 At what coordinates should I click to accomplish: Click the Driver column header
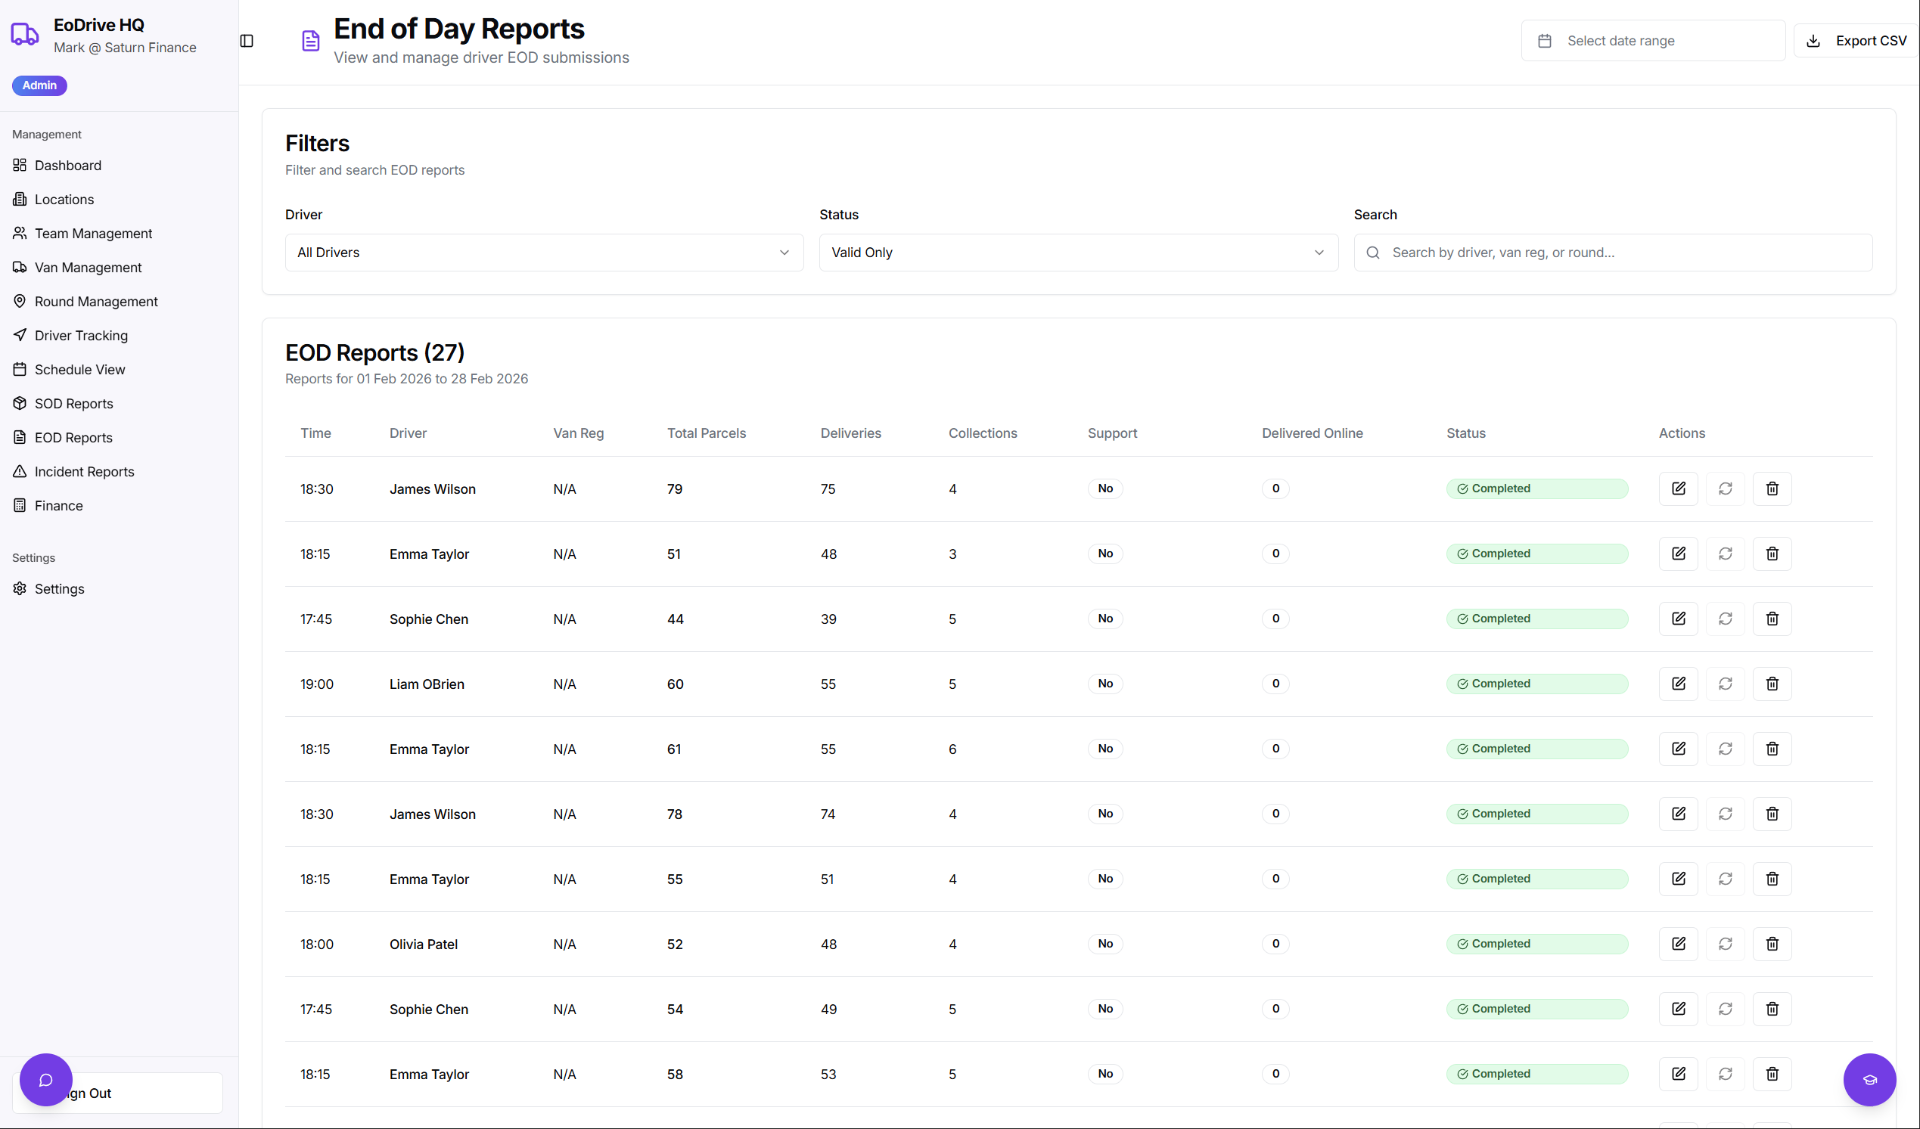click(408, 434)
